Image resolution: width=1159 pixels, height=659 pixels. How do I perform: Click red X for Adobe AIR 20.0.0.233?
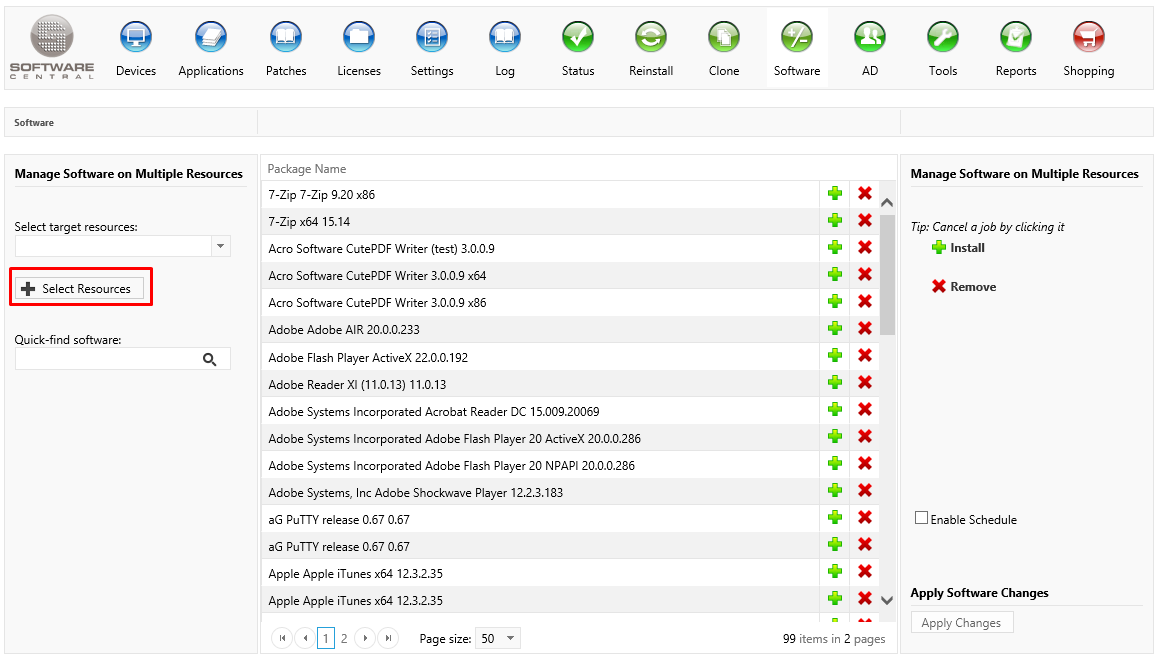[x=865, y=329]
